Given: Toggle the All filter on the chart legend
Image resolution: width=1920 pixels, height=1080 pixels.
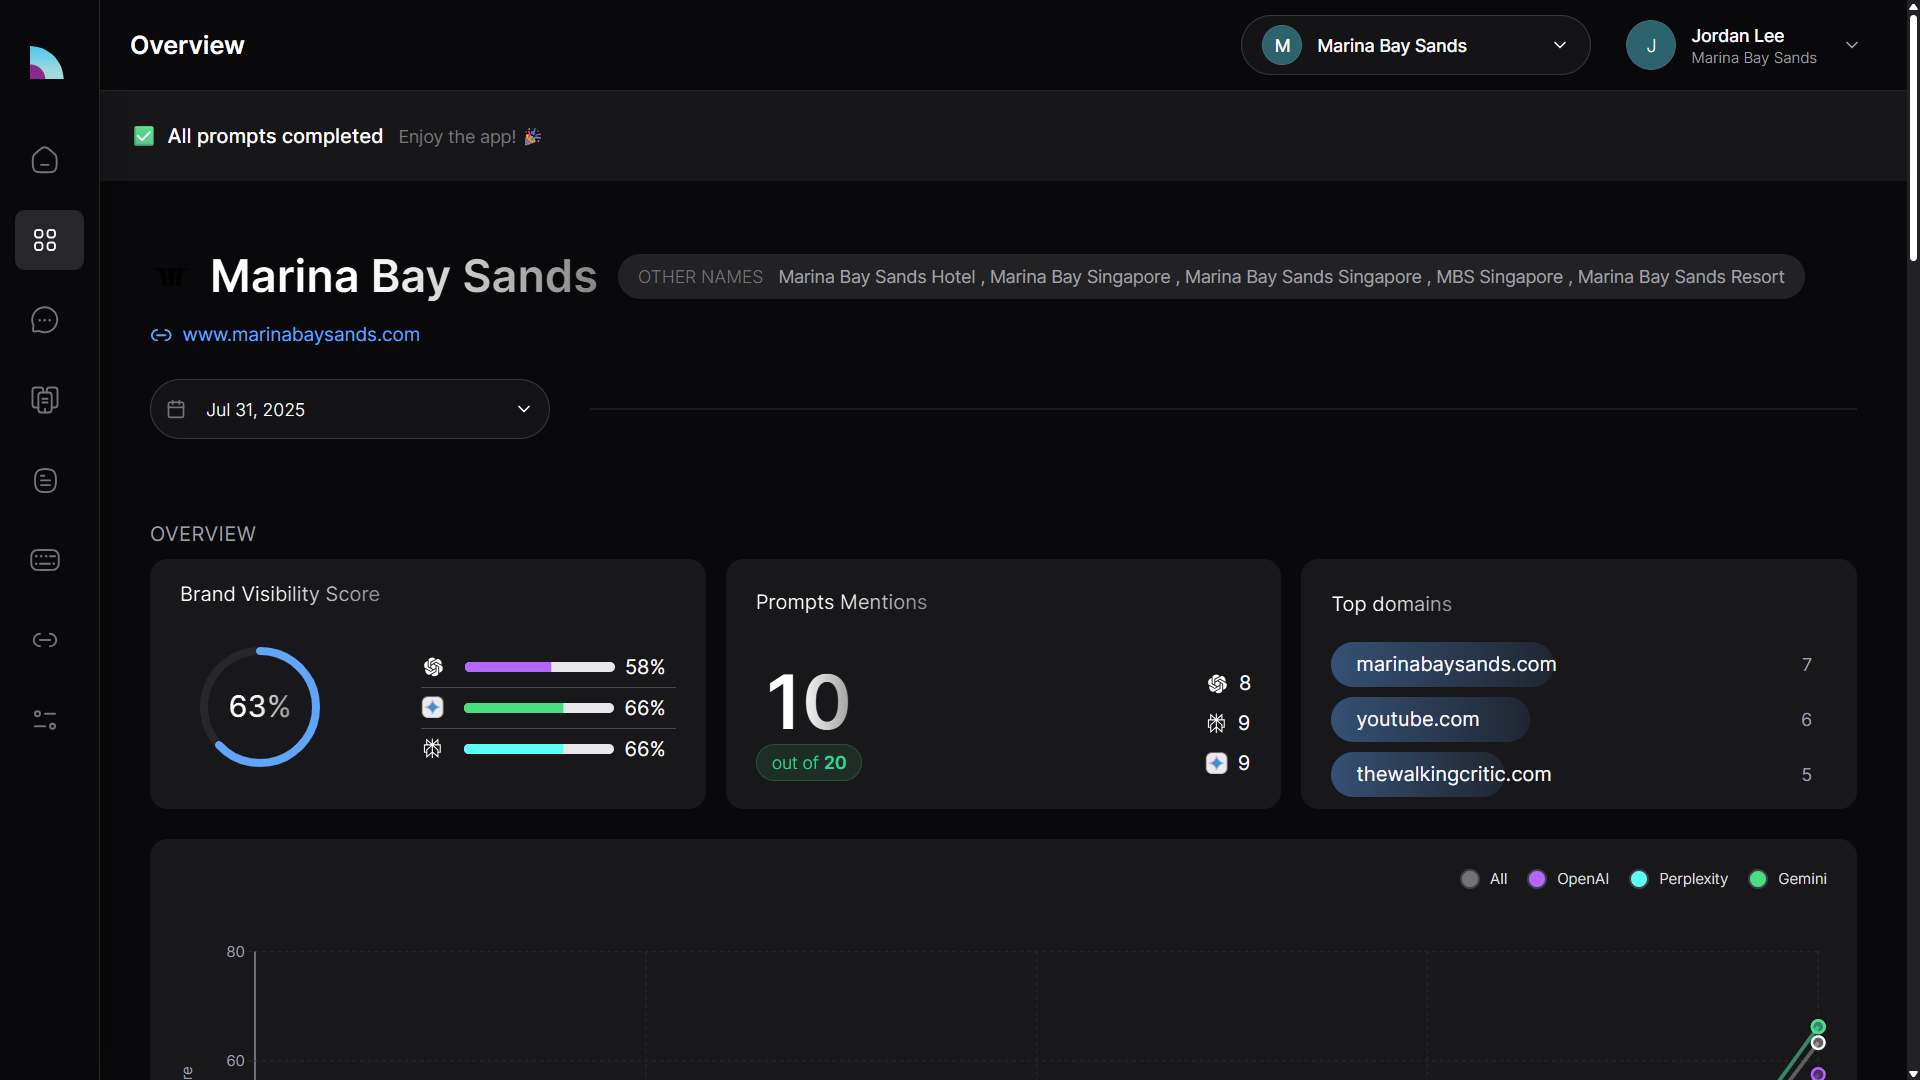Looking at the screenshot, I should tap(1484, 879).
